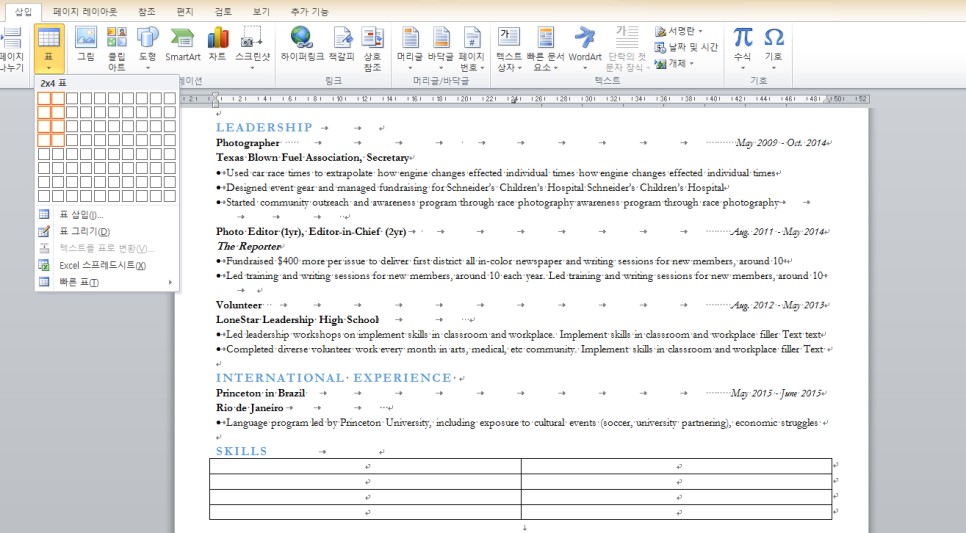The height and width of the screenshot is (533, 966).
Task: Open the 하이퍼링크 (Hyperlink) tool
Action: click(302, 45)
